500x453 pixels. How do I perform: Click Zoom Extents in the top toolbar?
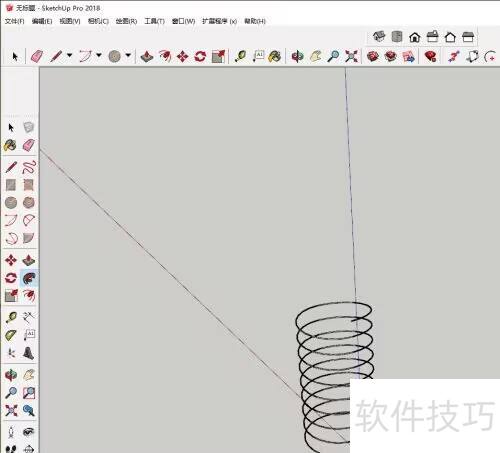351,56
